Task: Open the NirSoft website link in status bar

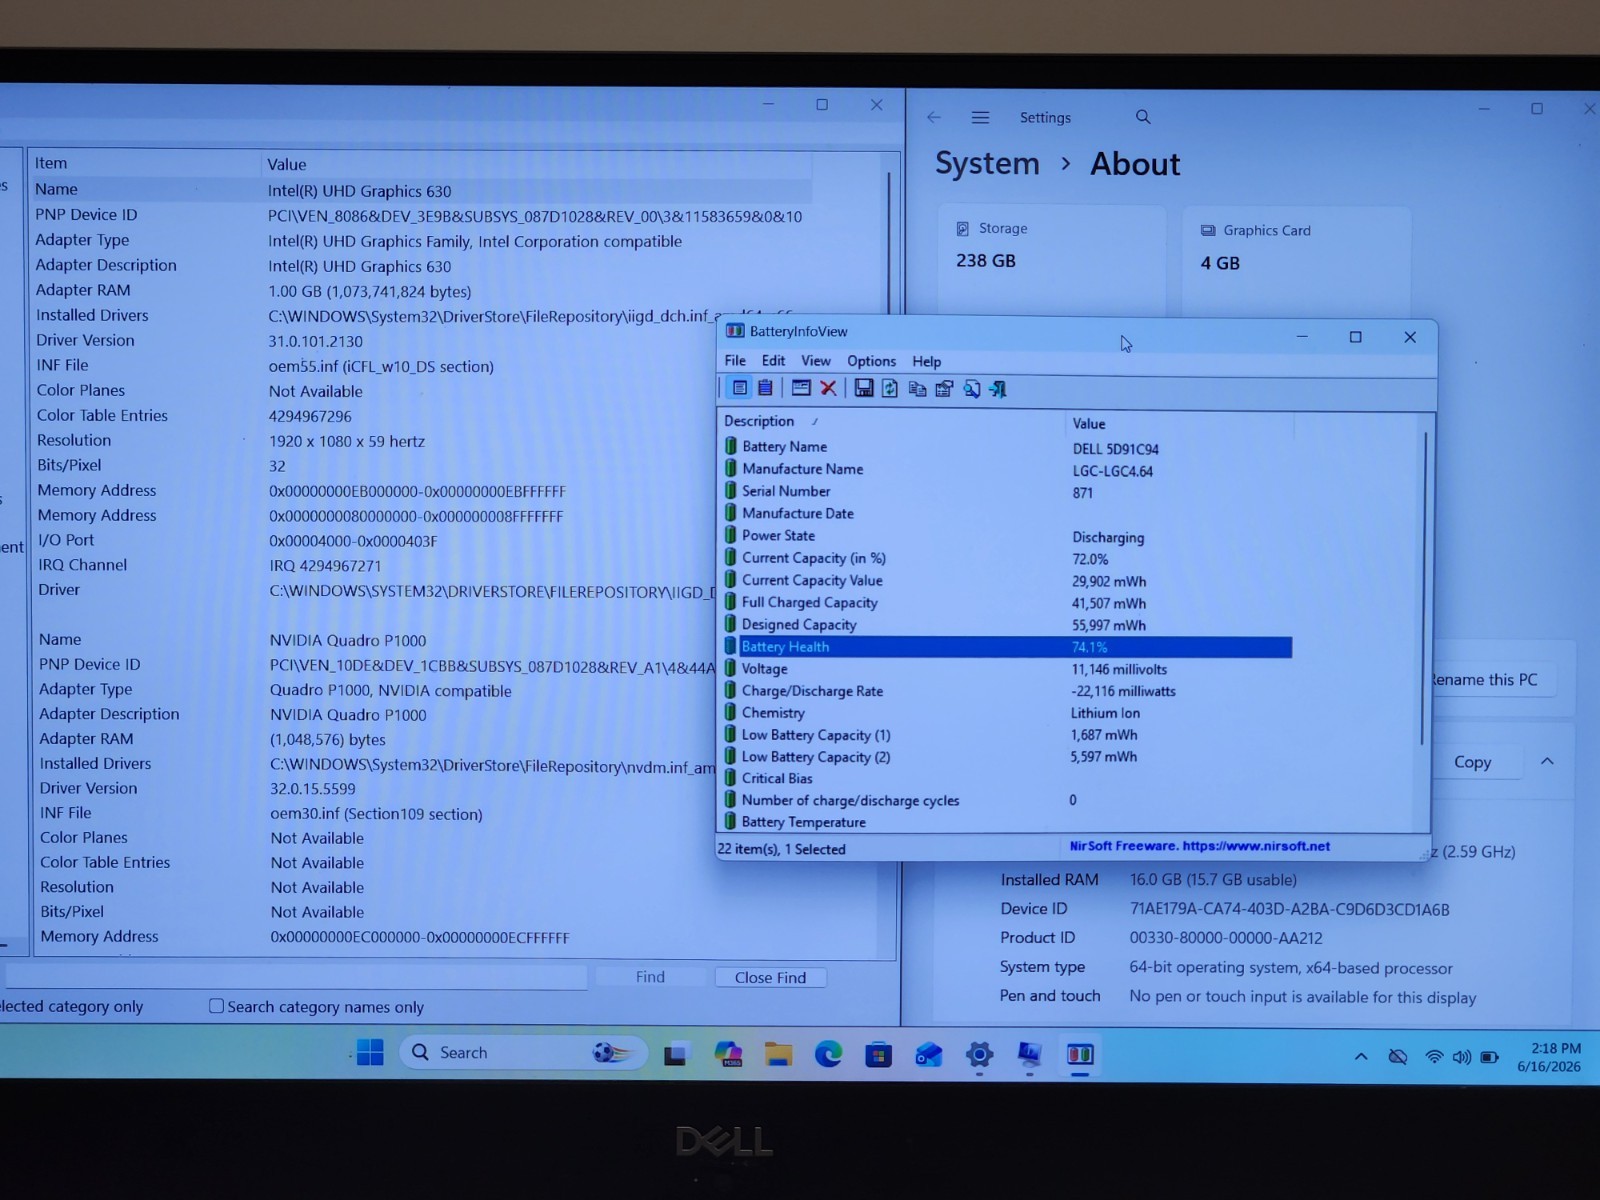Action: tap(1200, 846)
